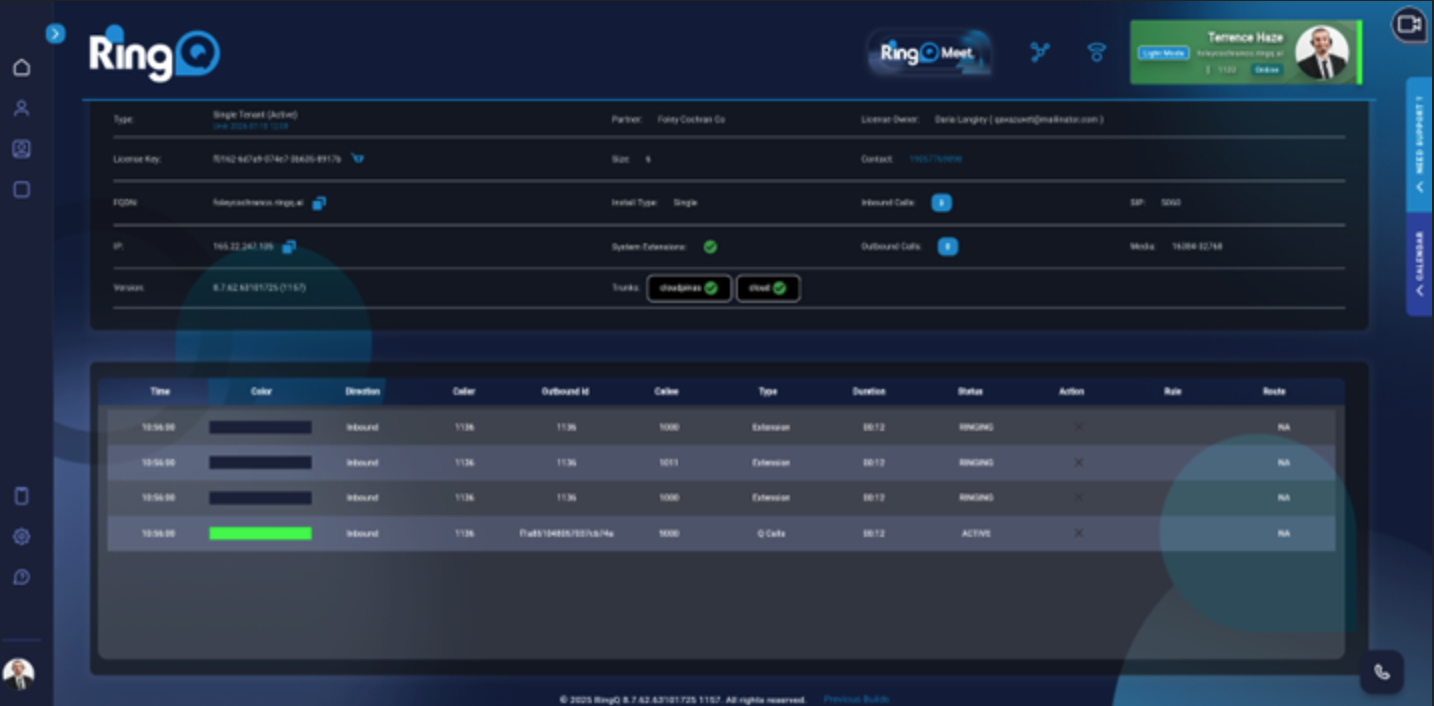Image resolution: width=1434 pixels, height=706 pixels.
Task: Open the RingQ Meet tab in the header
Action: coord(928,50)
